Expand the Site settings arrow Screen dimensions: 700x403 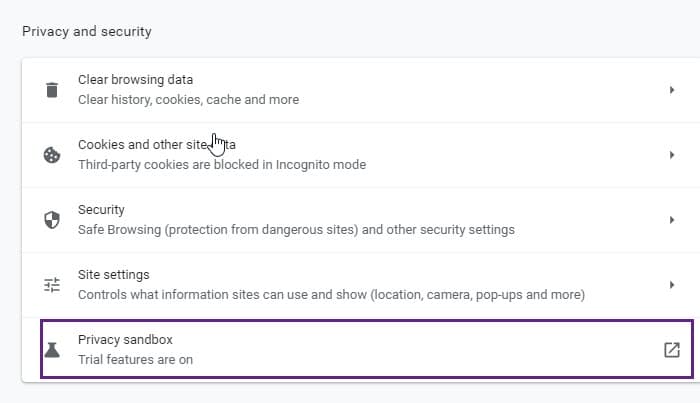(x=671, y=285)
